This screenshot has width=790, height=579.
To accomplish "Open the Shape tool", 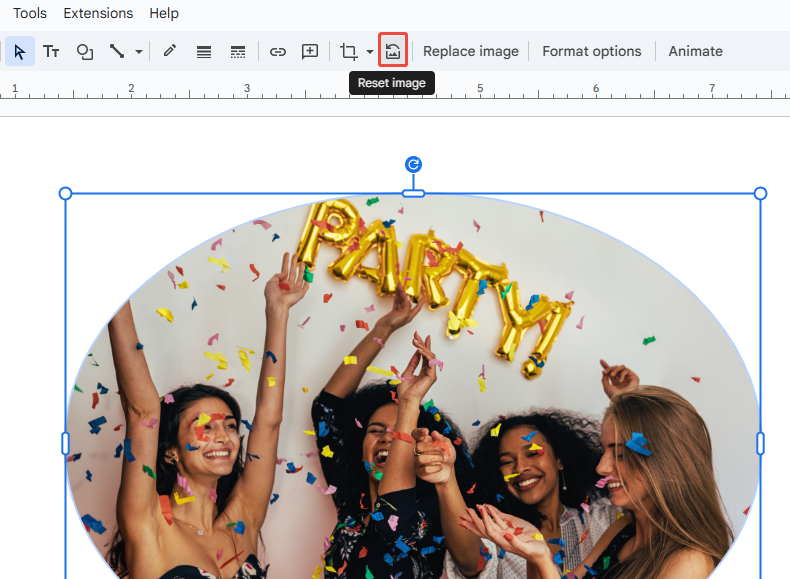I will pos(85,51).
